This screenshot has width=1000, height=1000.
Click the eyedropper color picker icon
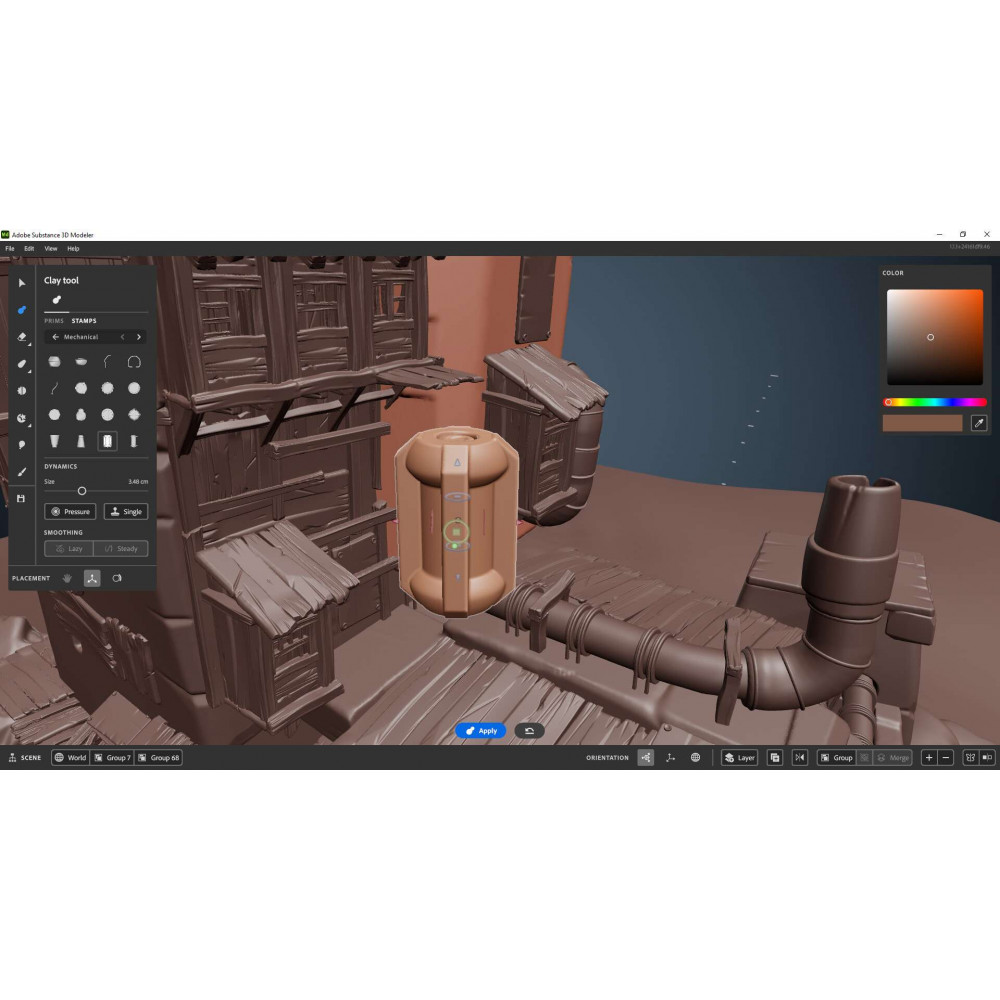pyautogui.click(x=979, y=423)
